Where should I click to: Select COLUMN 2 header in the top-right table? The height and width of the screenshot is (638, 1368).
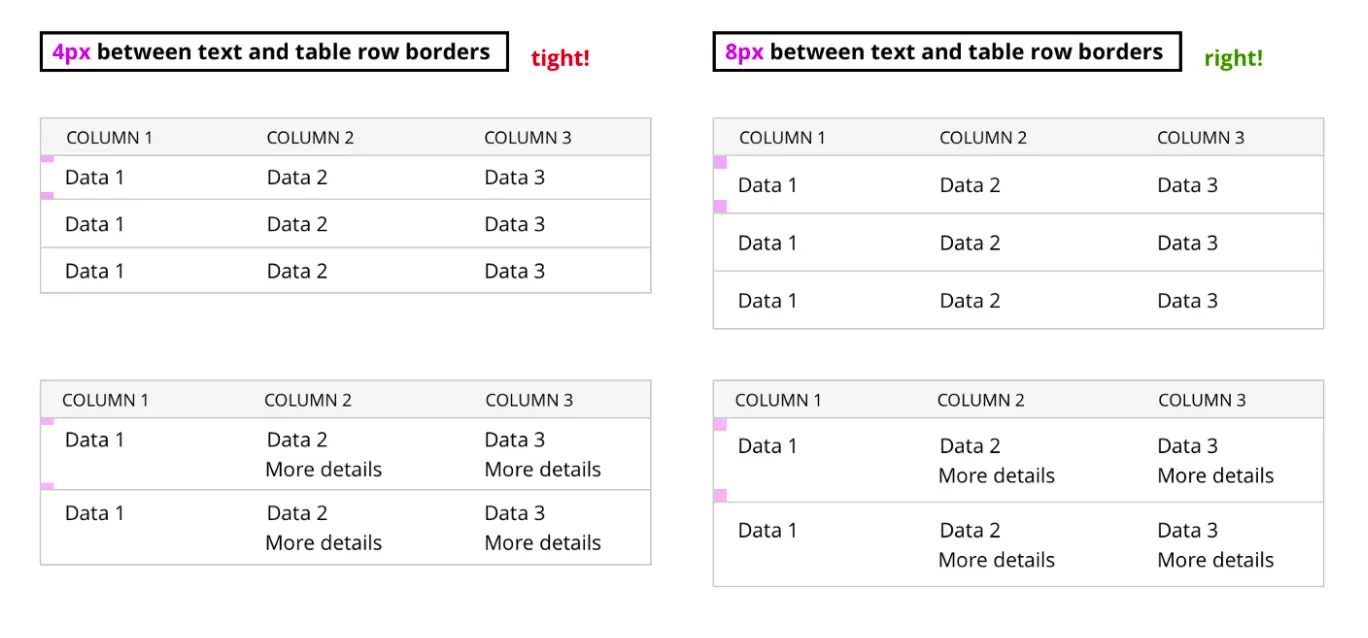click(983, 138)
